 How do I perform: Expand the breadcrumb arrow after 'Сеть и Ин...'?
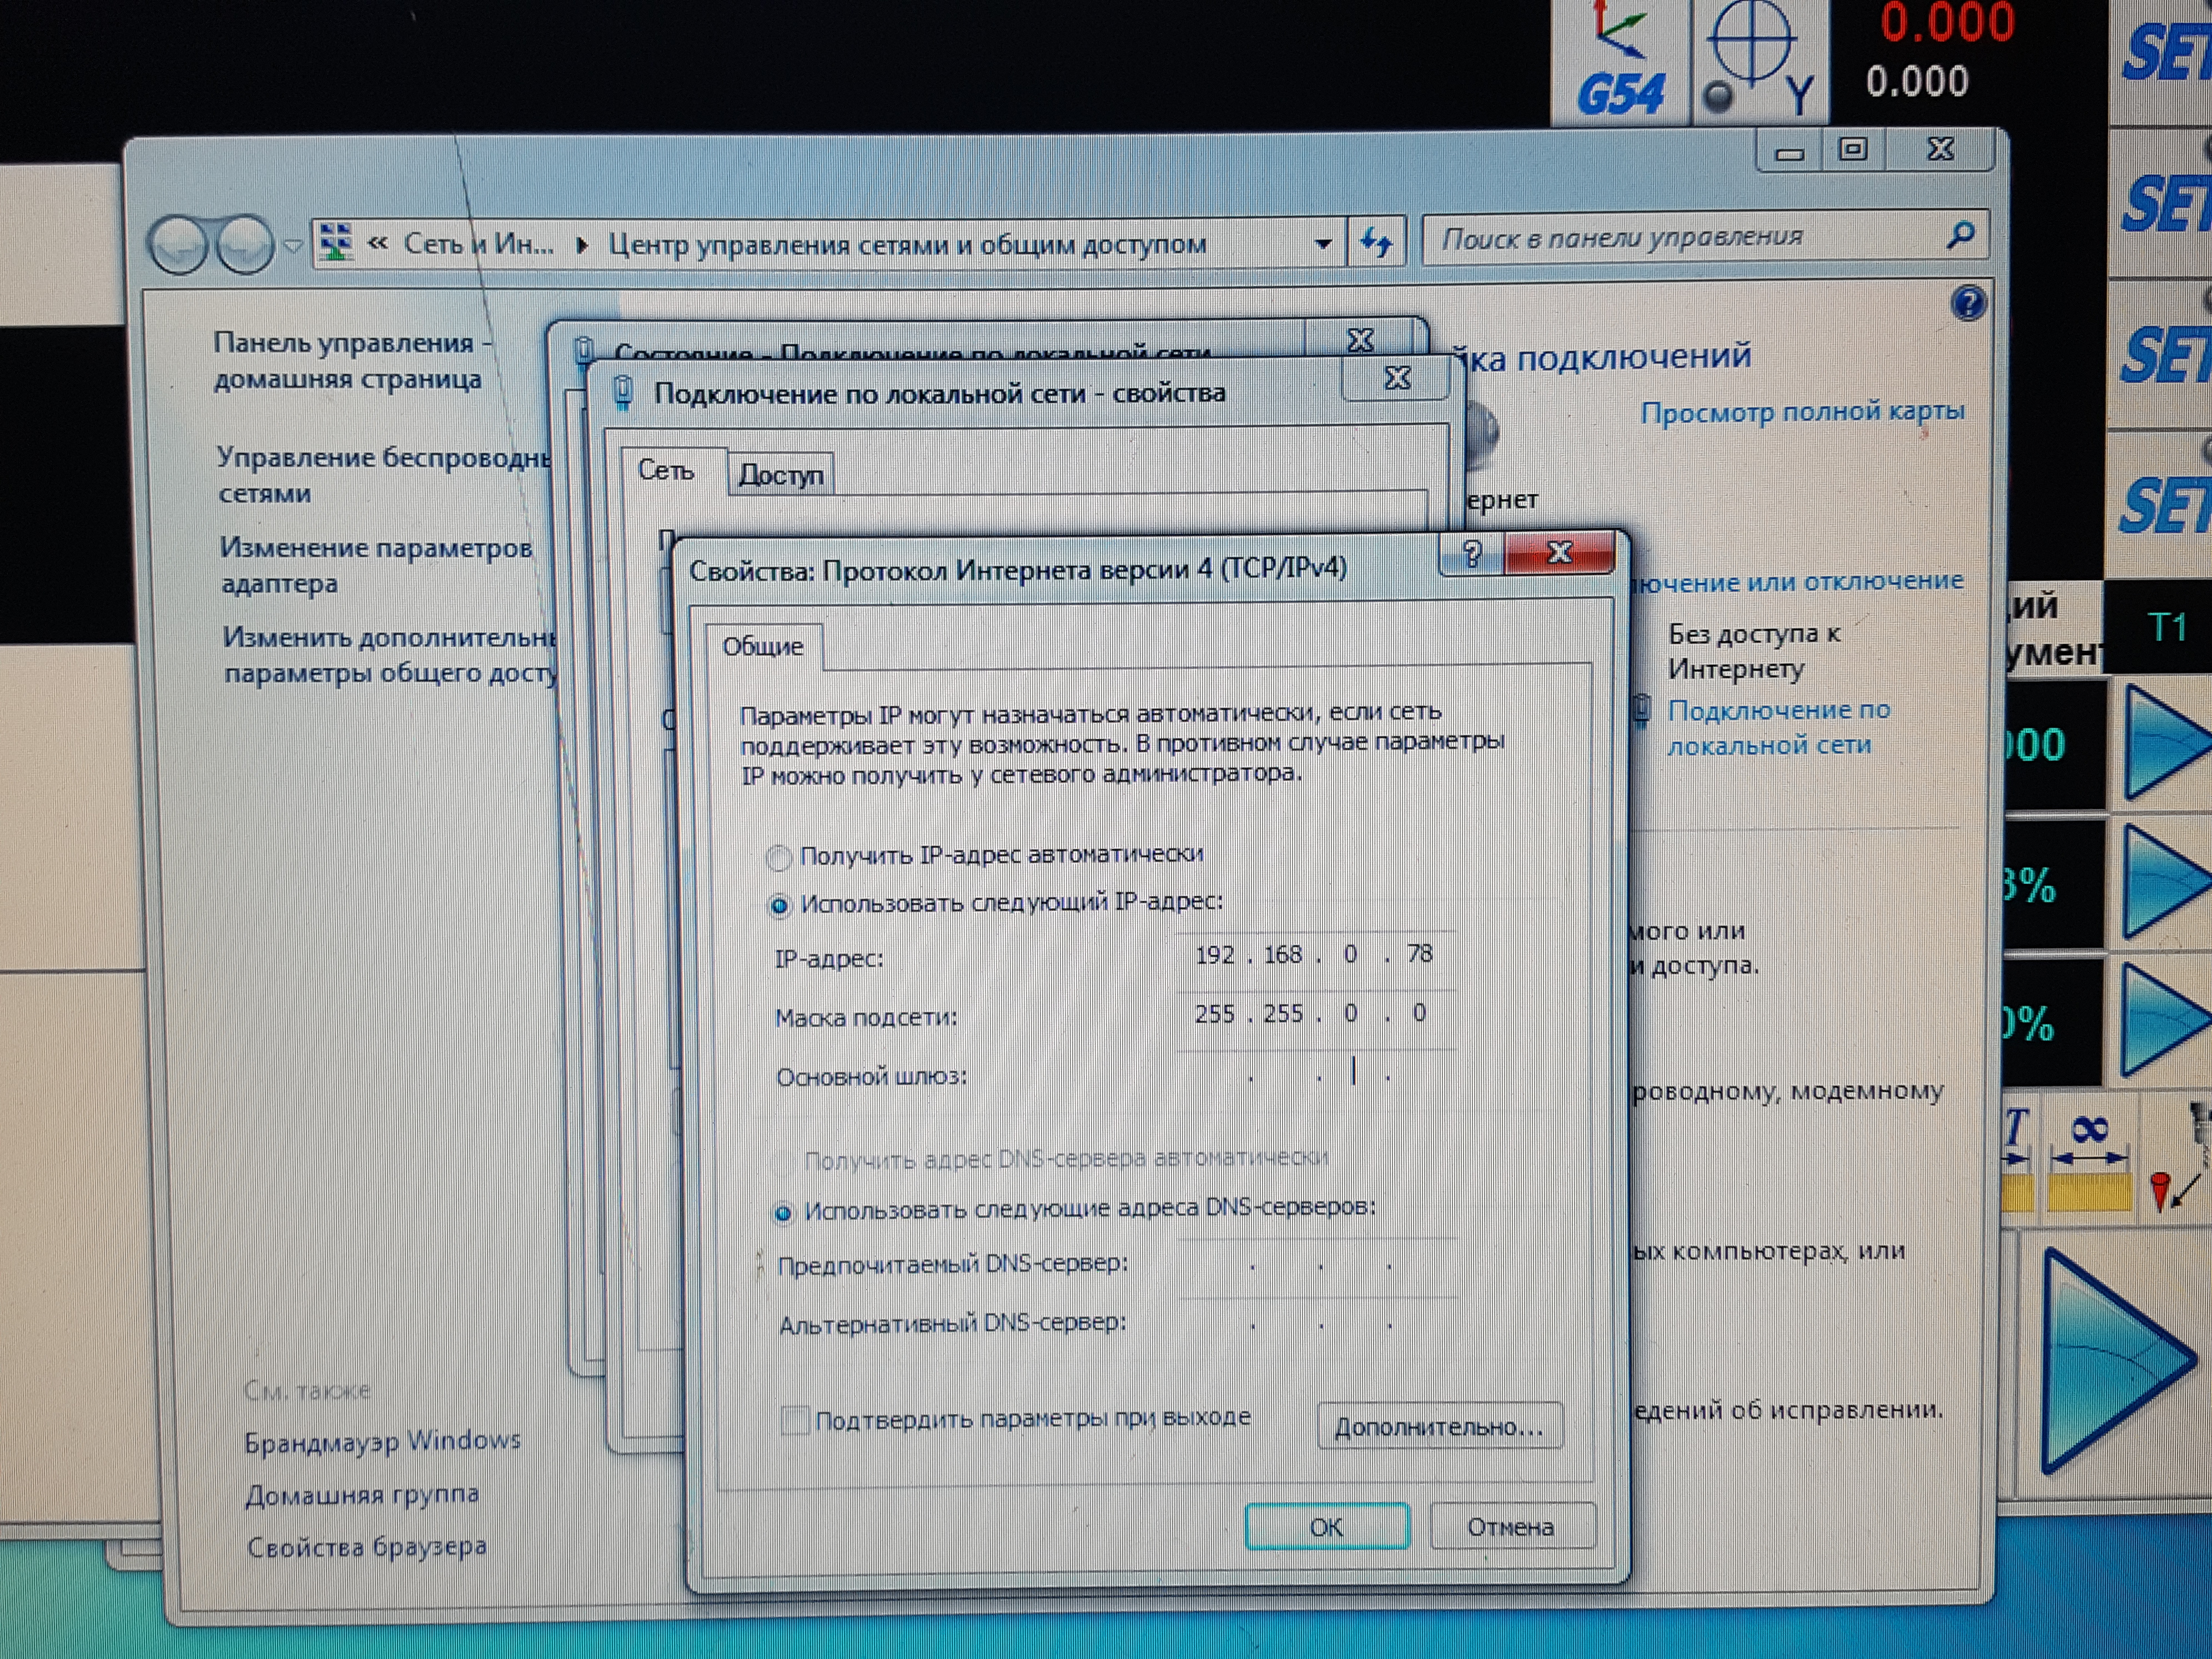point(582,245)
